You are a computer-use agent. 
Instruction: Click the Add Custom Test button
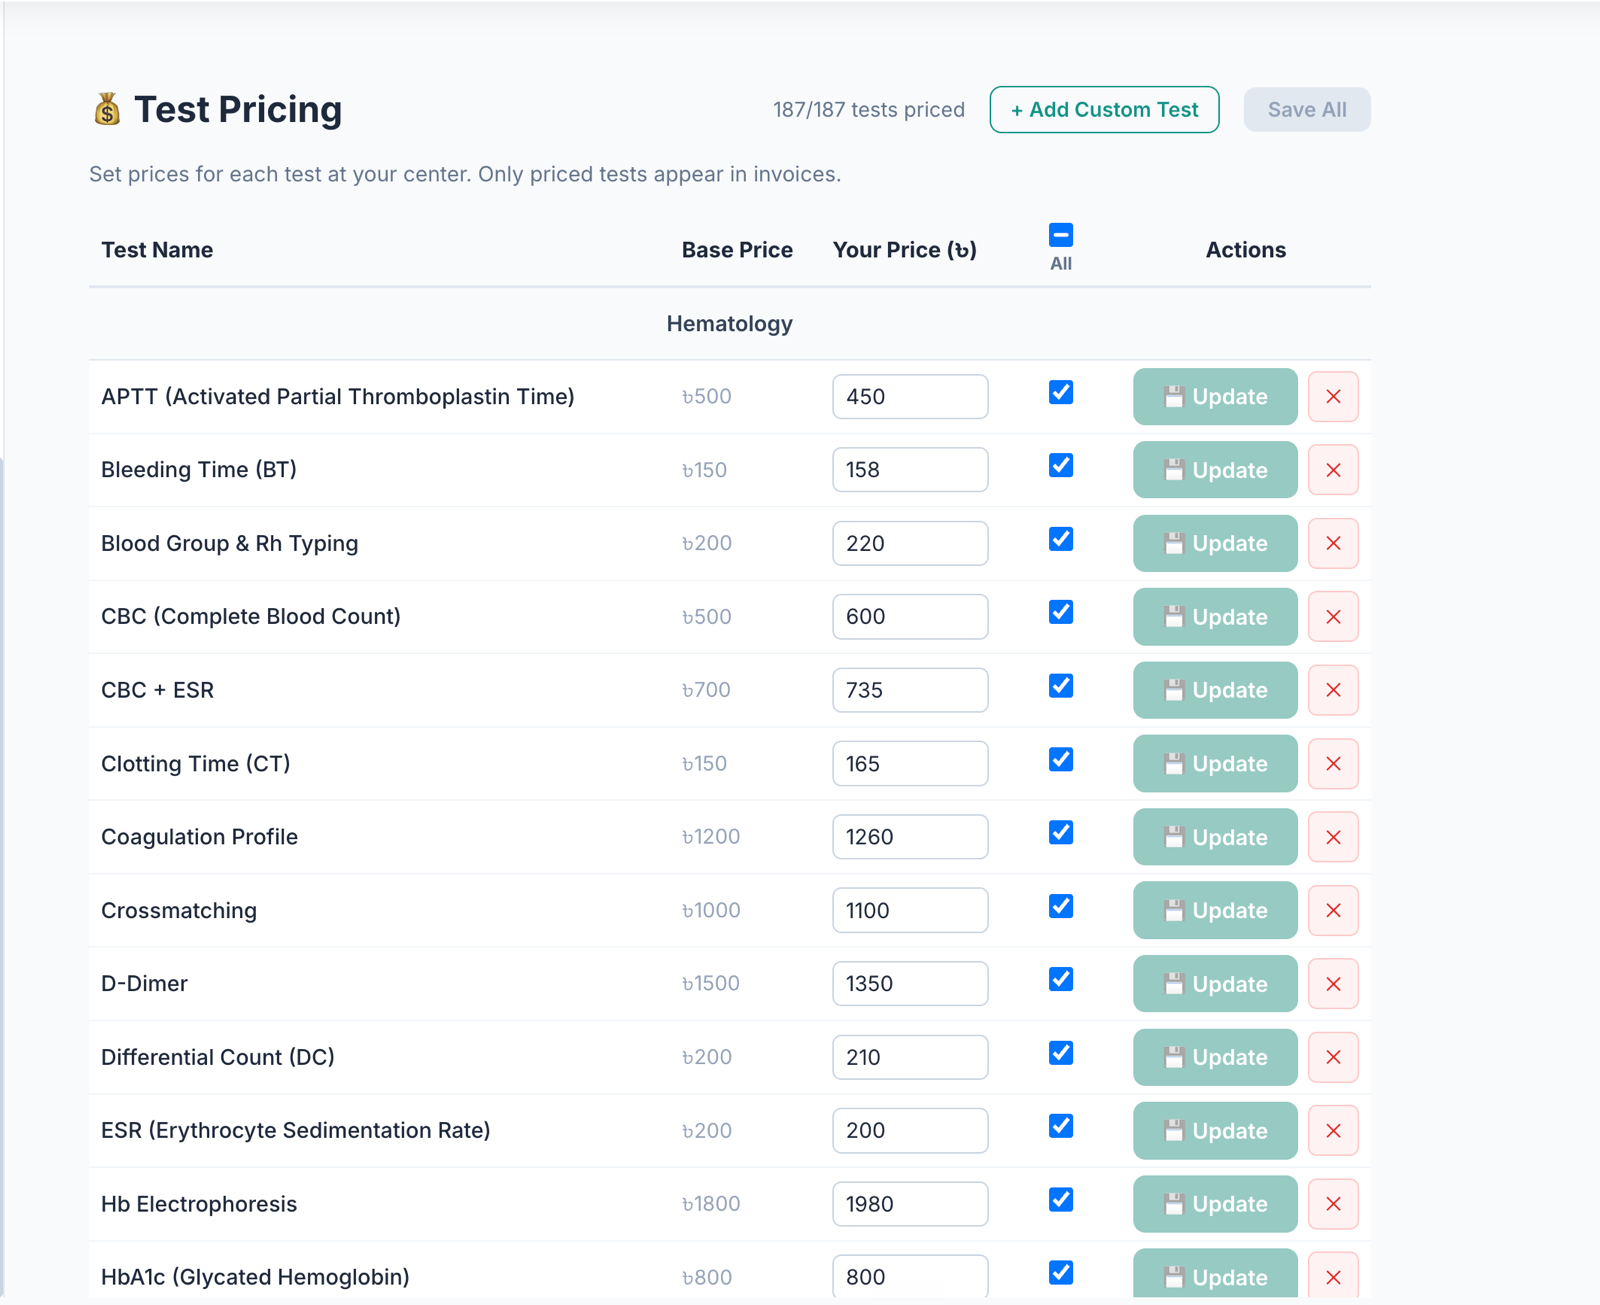(1104, 110)
